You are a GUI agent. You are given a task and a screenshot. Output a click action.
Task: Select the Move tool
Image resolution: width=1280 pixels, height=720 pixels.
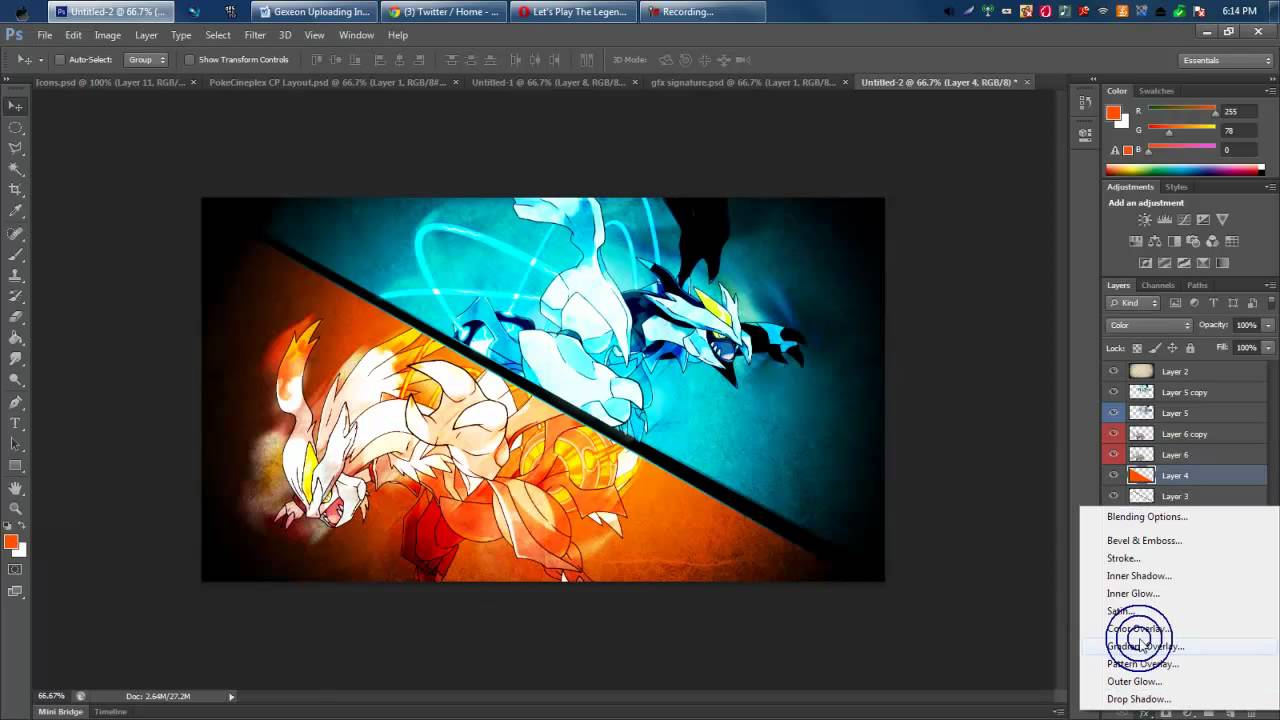(15, 106)
